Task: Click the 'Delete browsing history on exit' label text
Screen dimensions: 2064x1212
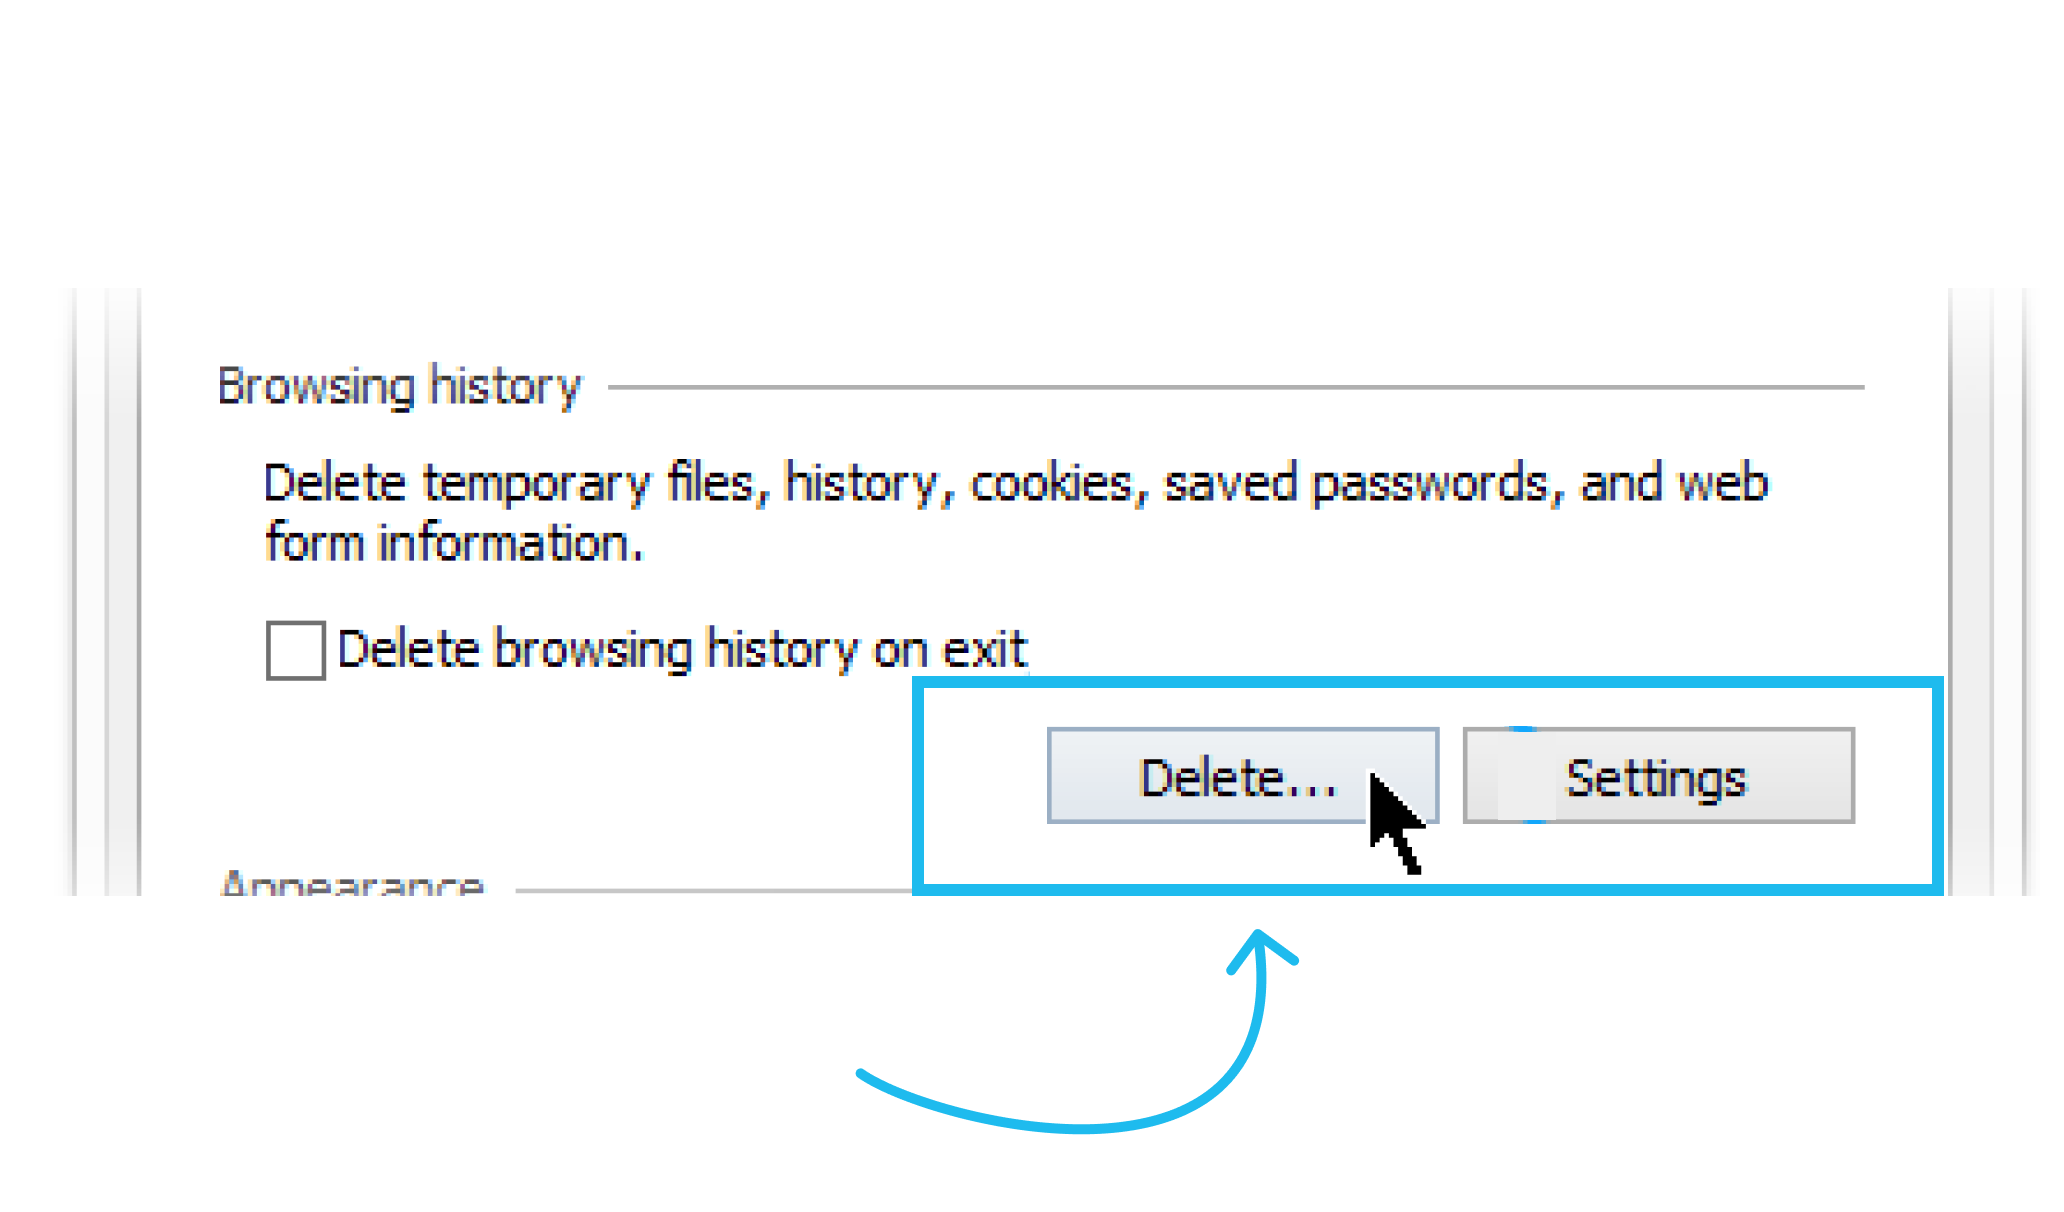Action: (682, 650)
